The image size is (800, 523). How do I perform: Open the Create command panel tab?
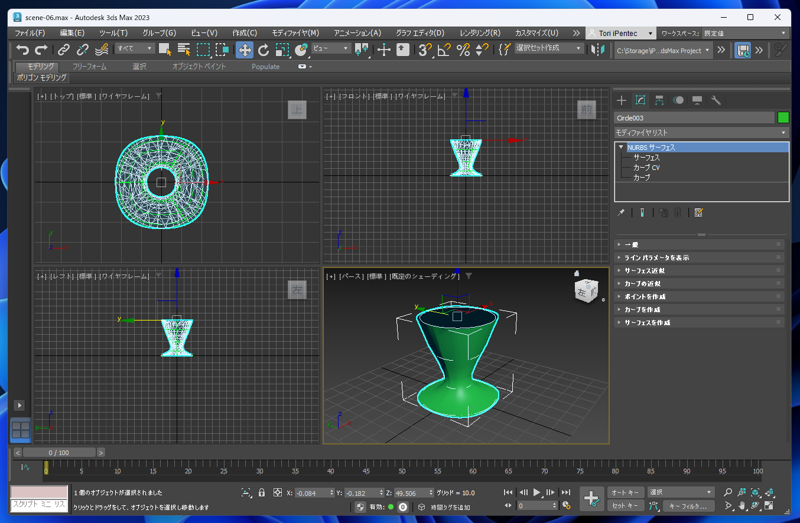pos(621,100)
